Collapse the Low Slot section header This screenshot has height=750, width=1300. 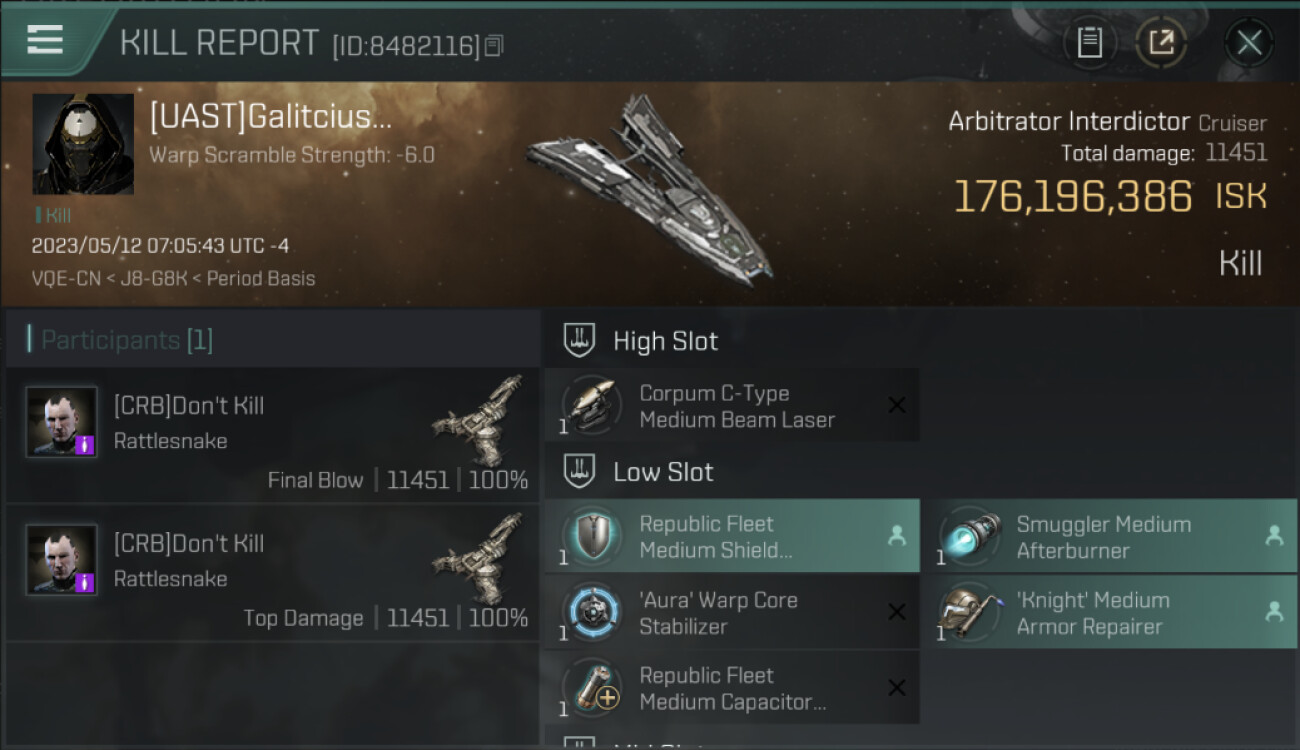point(663,472)
